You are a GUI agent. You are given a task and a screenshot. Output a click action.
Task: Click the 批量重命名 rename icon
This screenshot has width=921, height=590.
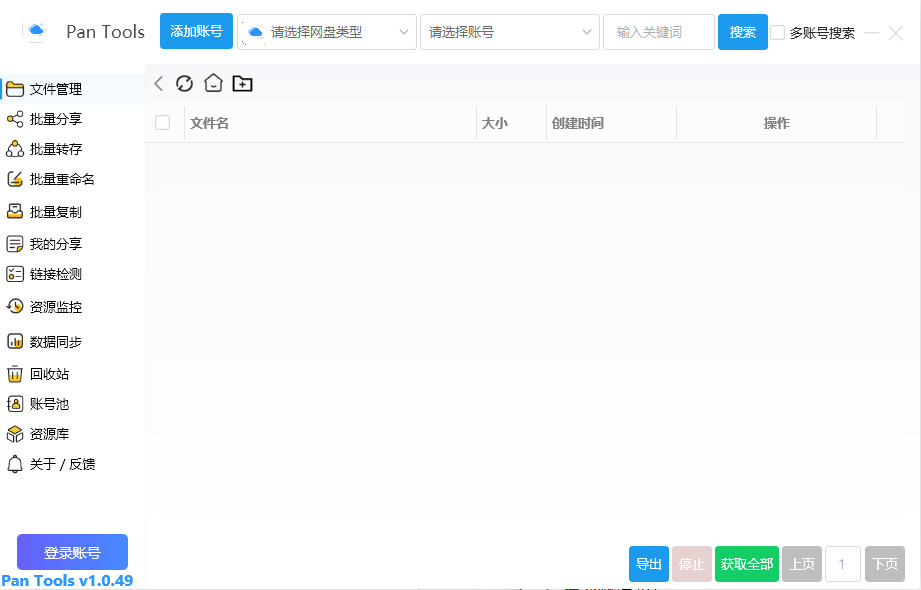tap(15, 179)
